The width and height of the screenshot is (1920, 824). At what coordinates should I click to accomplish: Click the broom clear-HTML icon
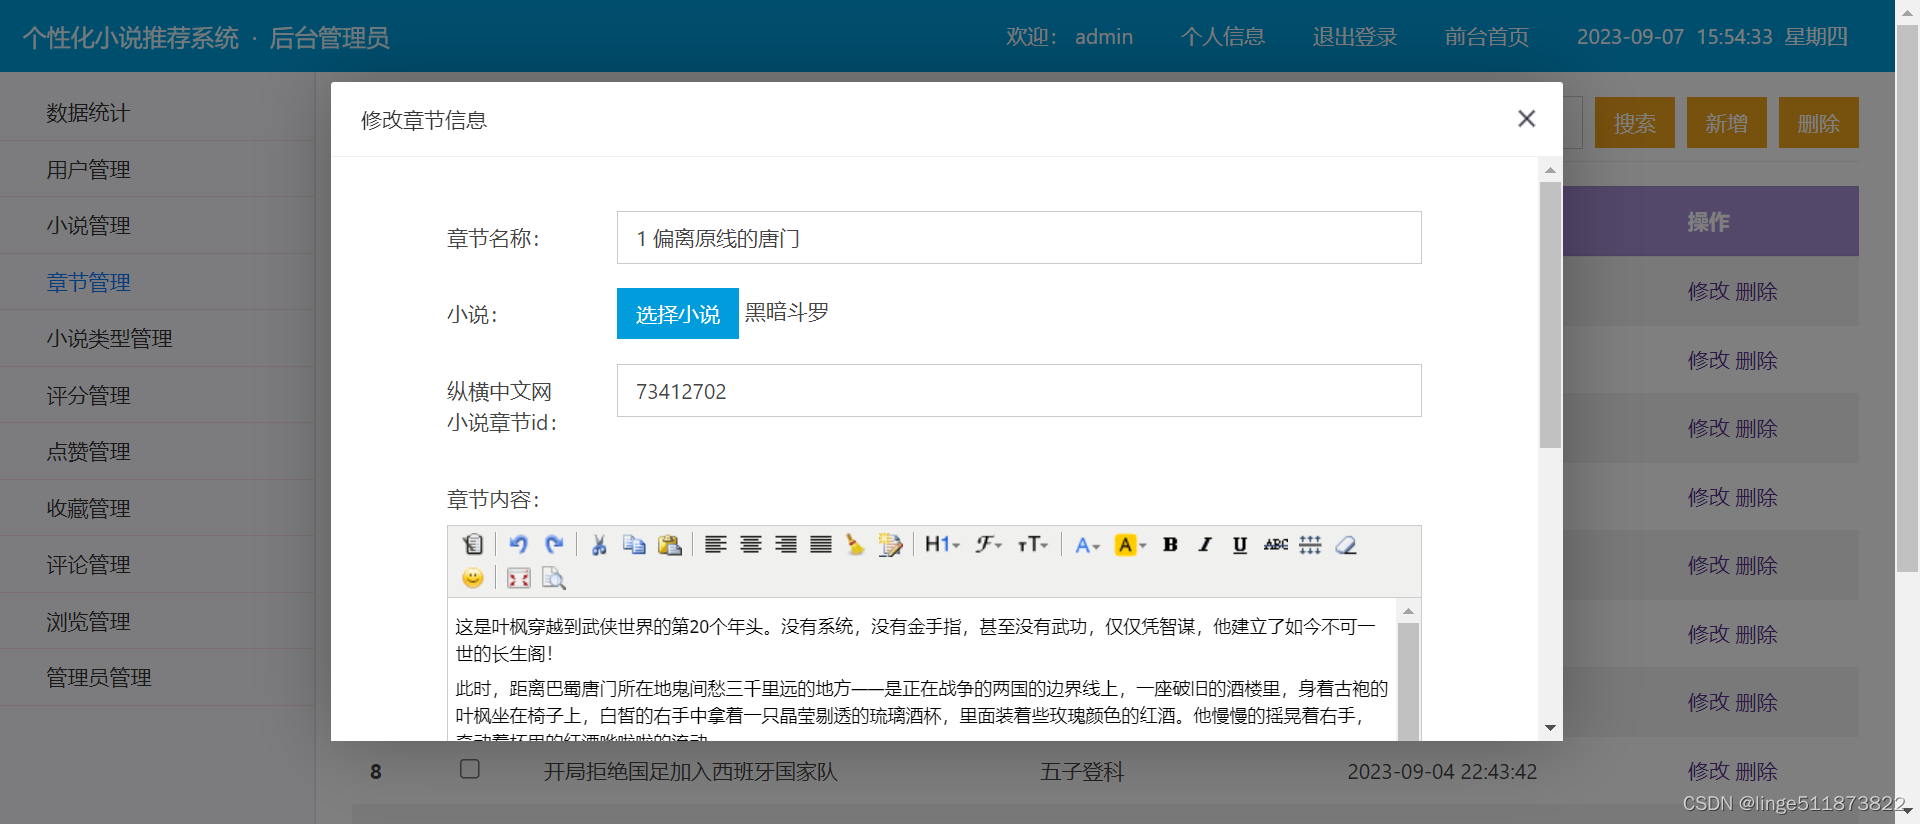(x=855, y=544)
